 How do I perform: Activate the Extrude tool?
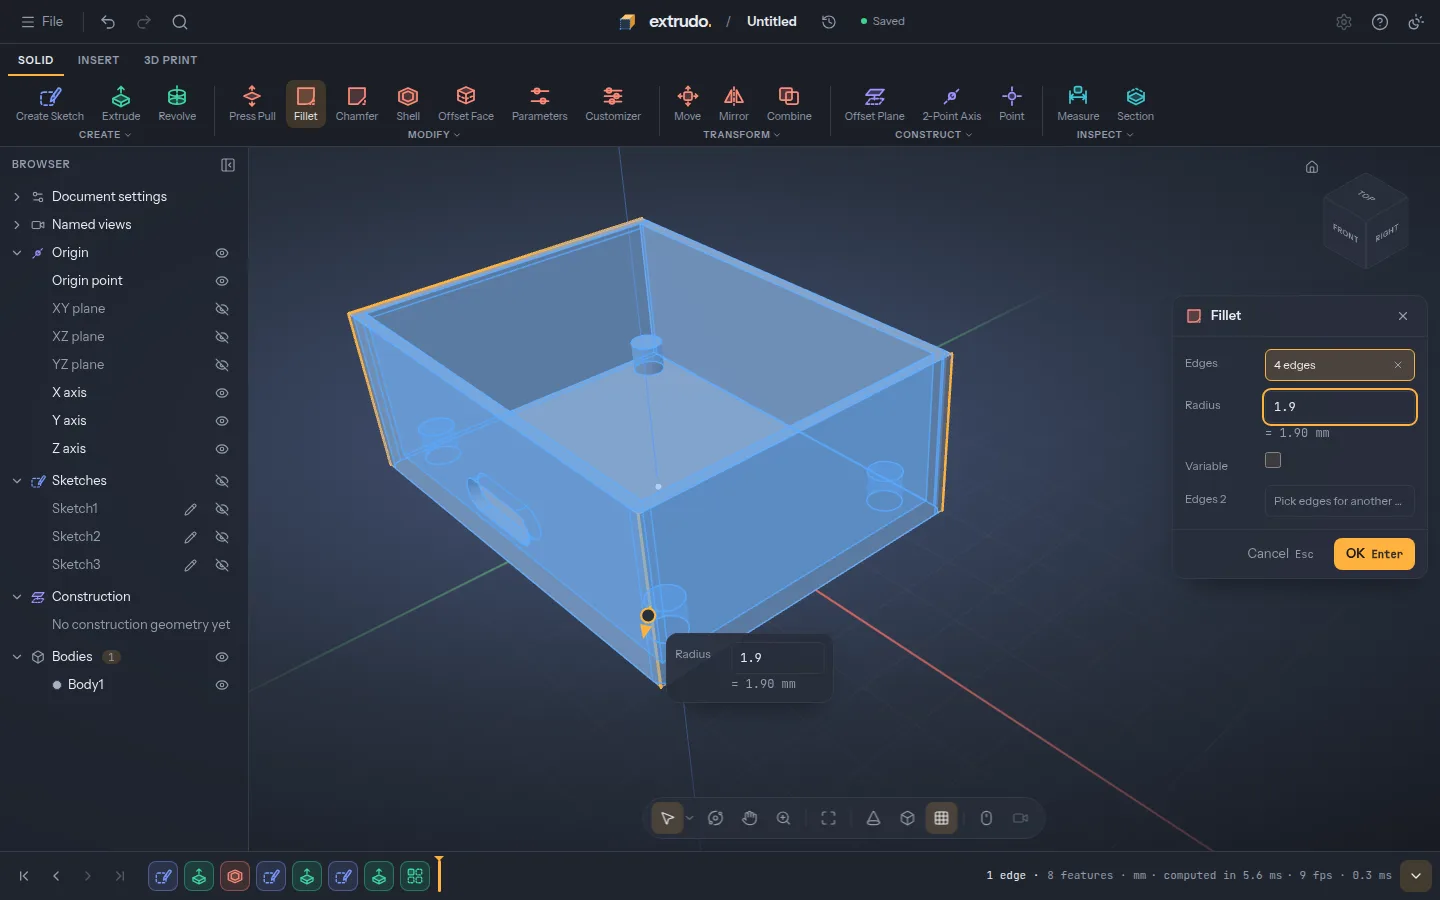tap(121, 104)
